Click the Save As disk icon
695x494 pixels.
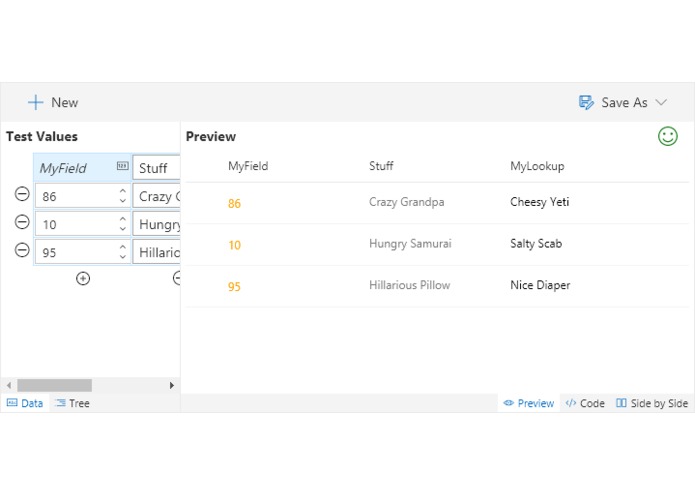(586, 102)
